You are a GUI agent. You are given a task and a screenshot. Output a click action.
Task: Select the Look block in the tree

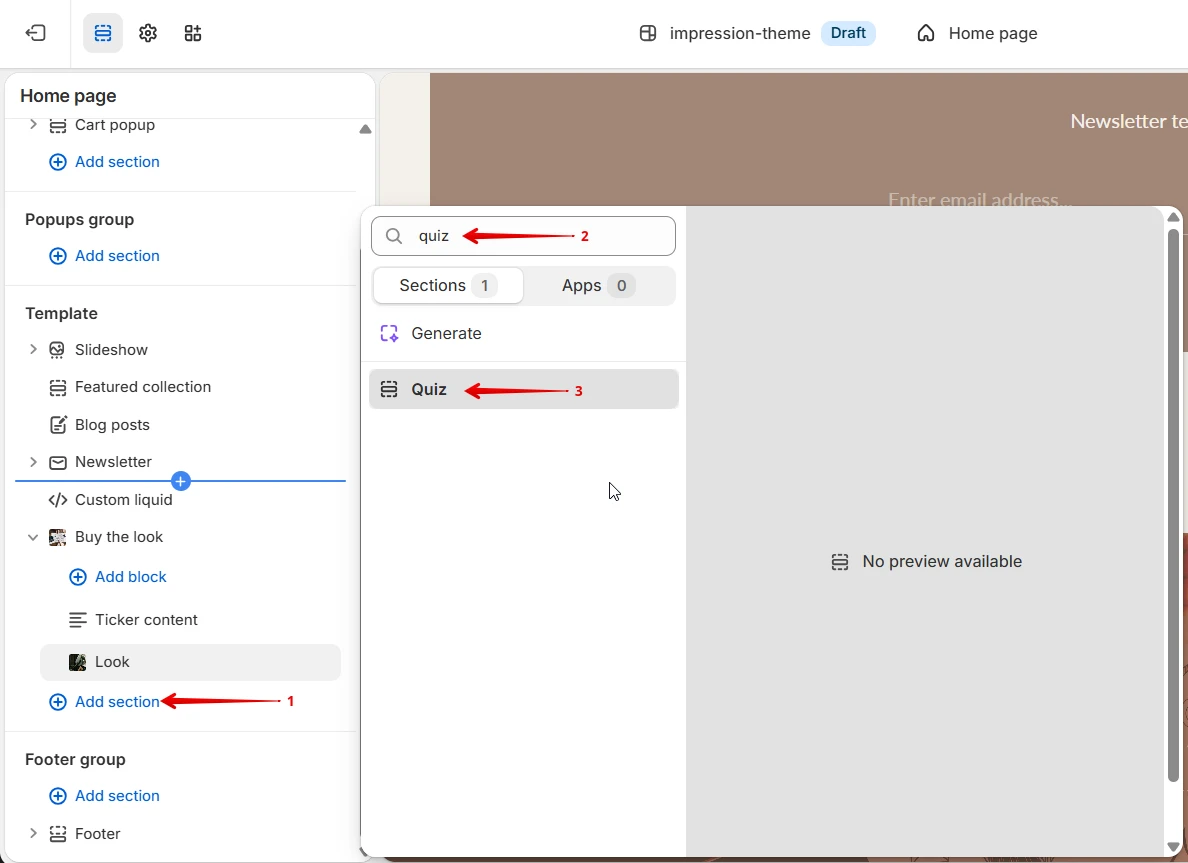pos(190,663)
